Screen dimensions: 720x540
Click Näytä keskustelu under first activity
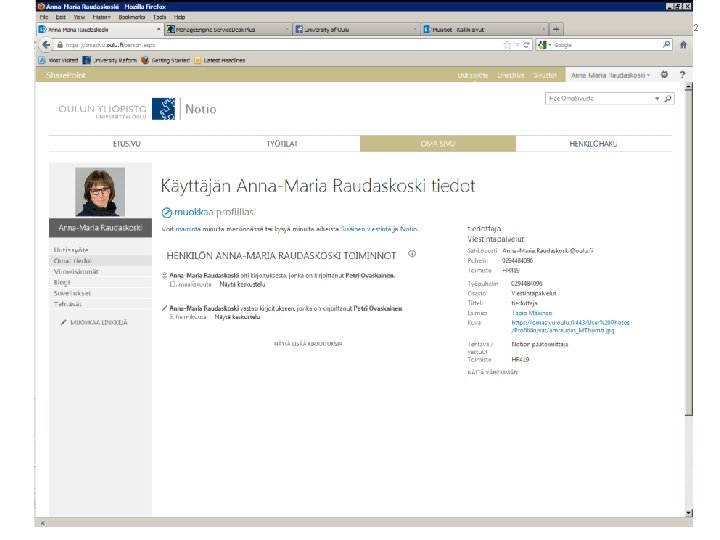[x=242, y=284]
